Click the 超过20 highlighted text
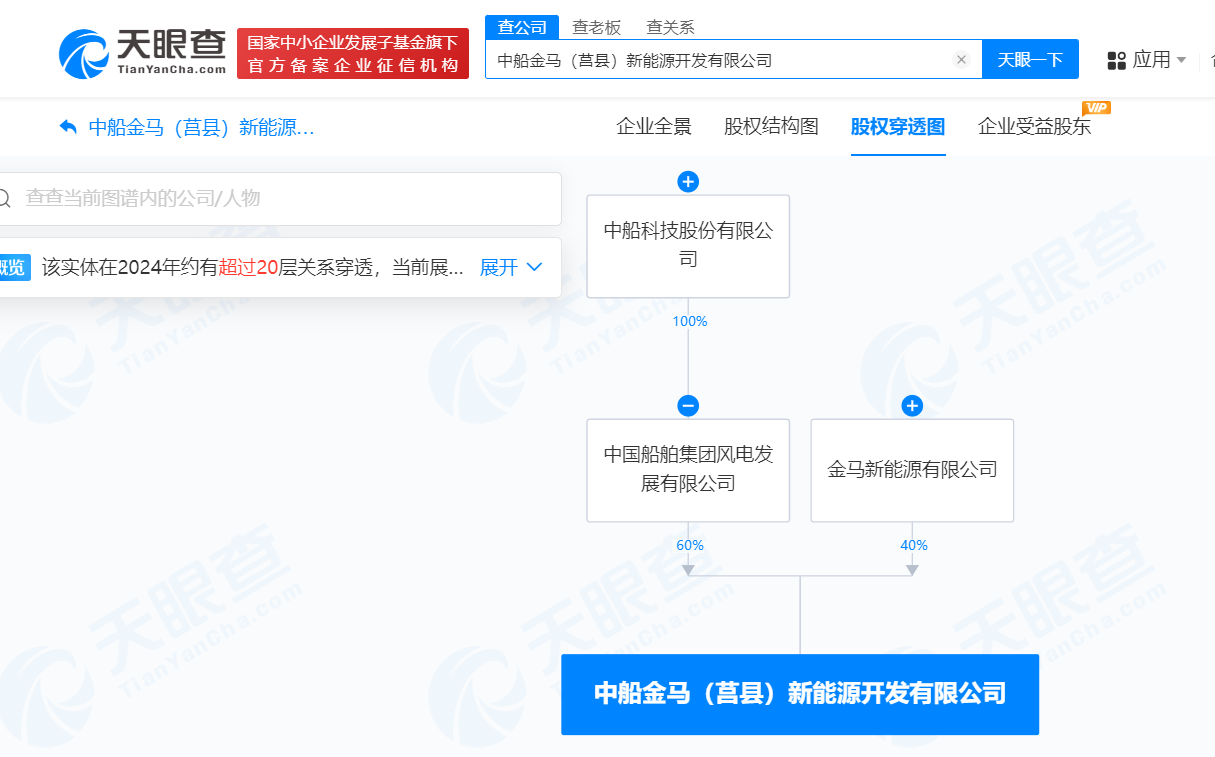The height and width of the screenshot is (757, 1215). pyautogui.click(x=248, y=267)
